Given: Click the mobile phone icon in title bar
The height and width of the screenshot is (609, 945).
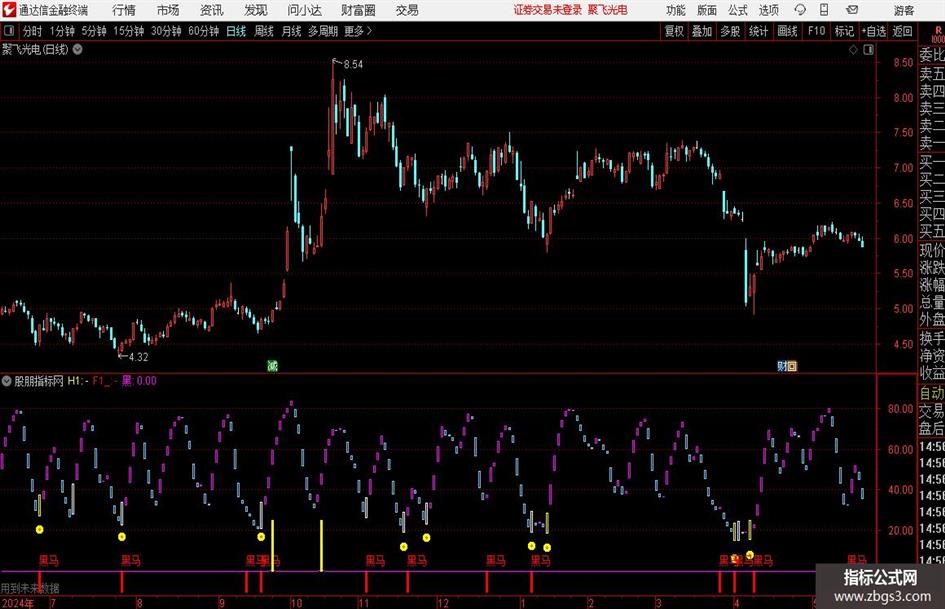Looking at the screenshot, I should pyautogui.click(x=824, y=10).
